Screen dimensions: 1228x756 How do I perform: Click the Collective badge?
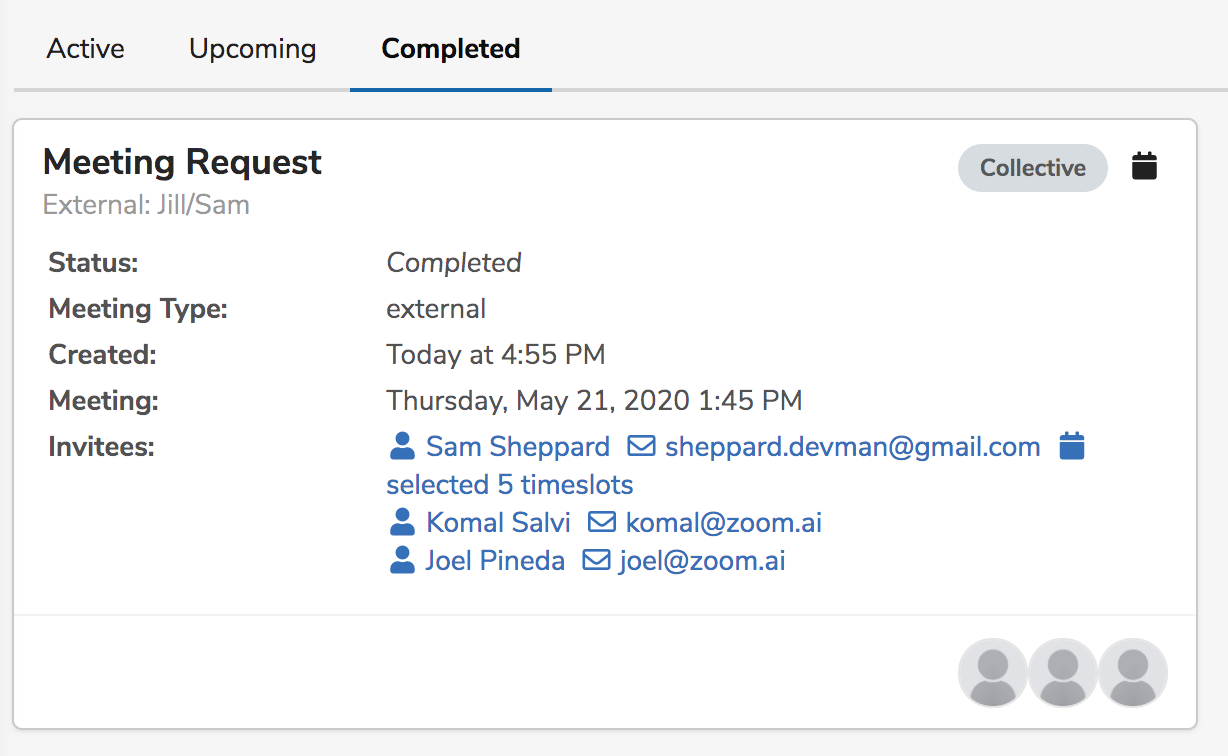point(1032,168)
